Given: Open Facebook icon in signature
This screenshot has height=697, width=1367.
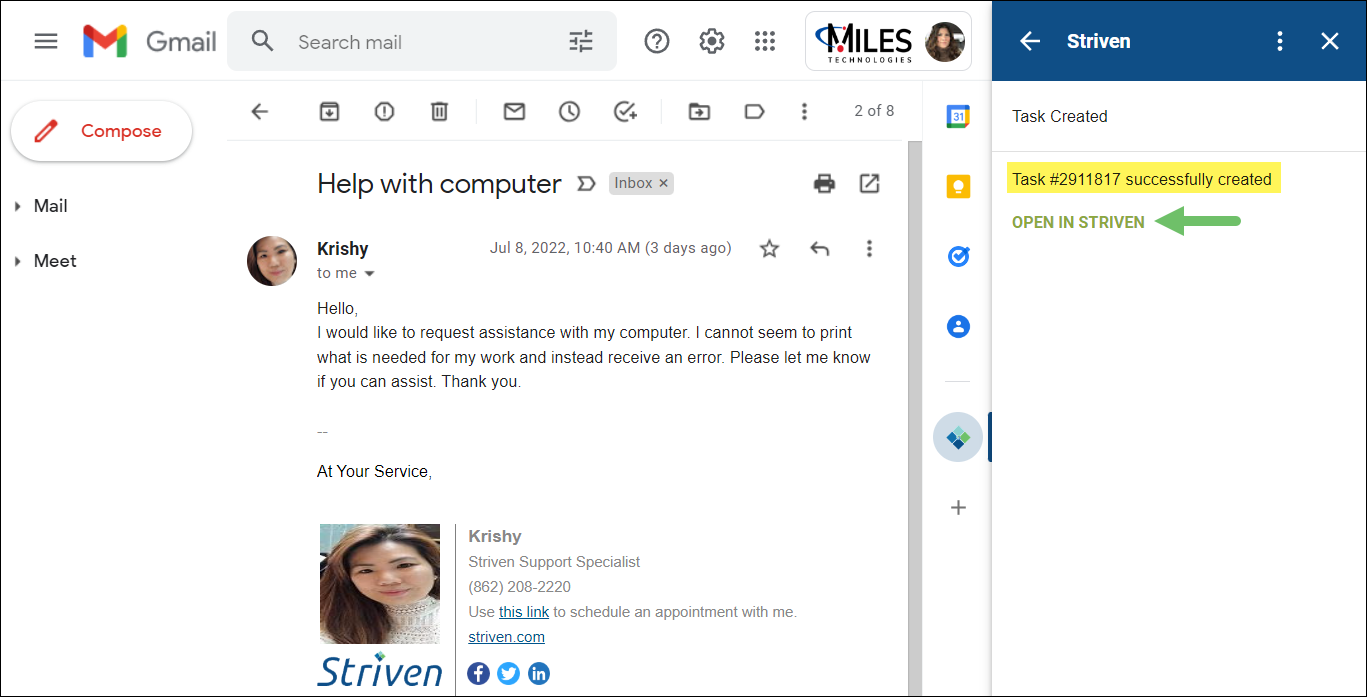Looking at the screenshot, I should click(x=479, y=673).
